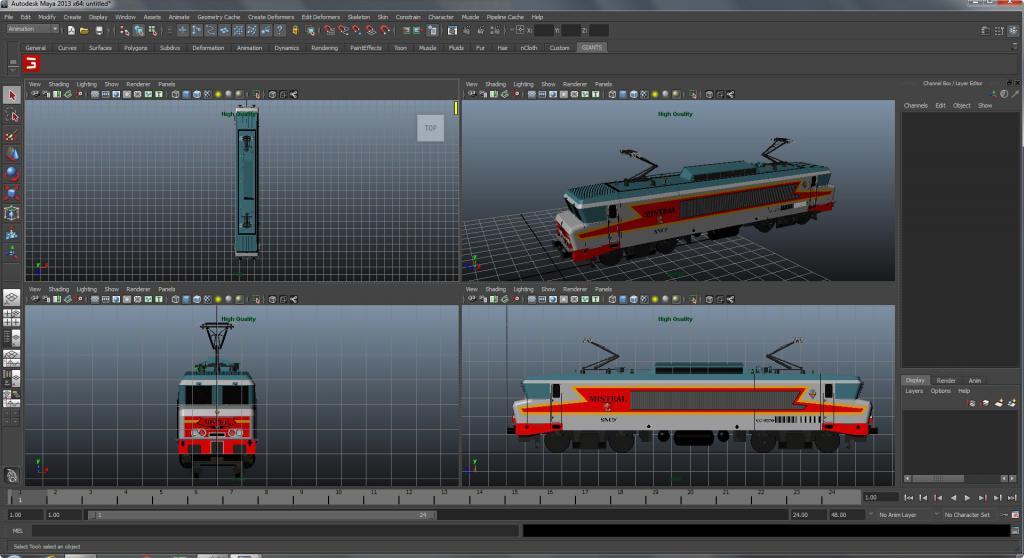Click four-view layout icon
1024x558 pixels.
(12, 318)
